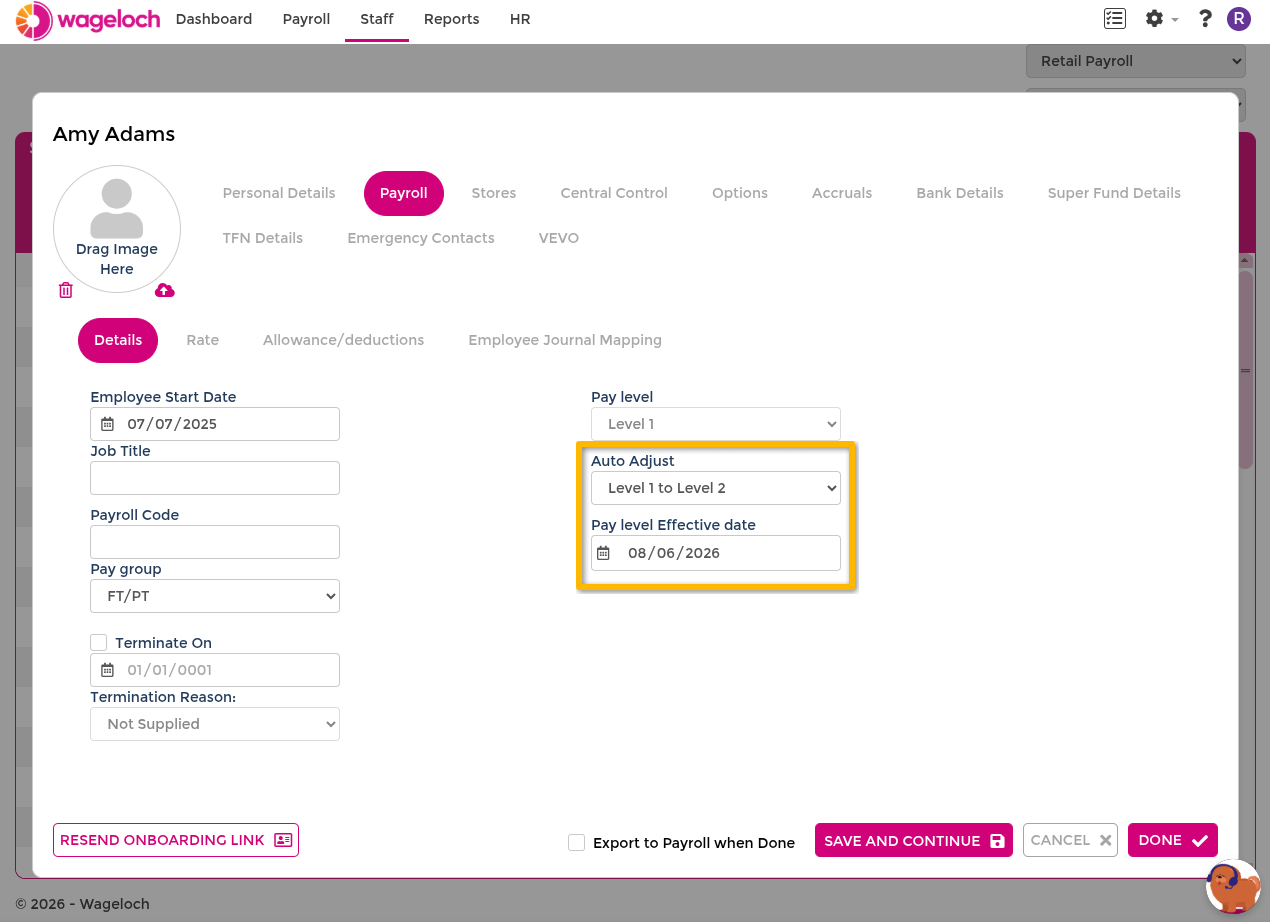Switch to TFN Details tab
The height and width of the screenshot is (922, 1270).
263,238
